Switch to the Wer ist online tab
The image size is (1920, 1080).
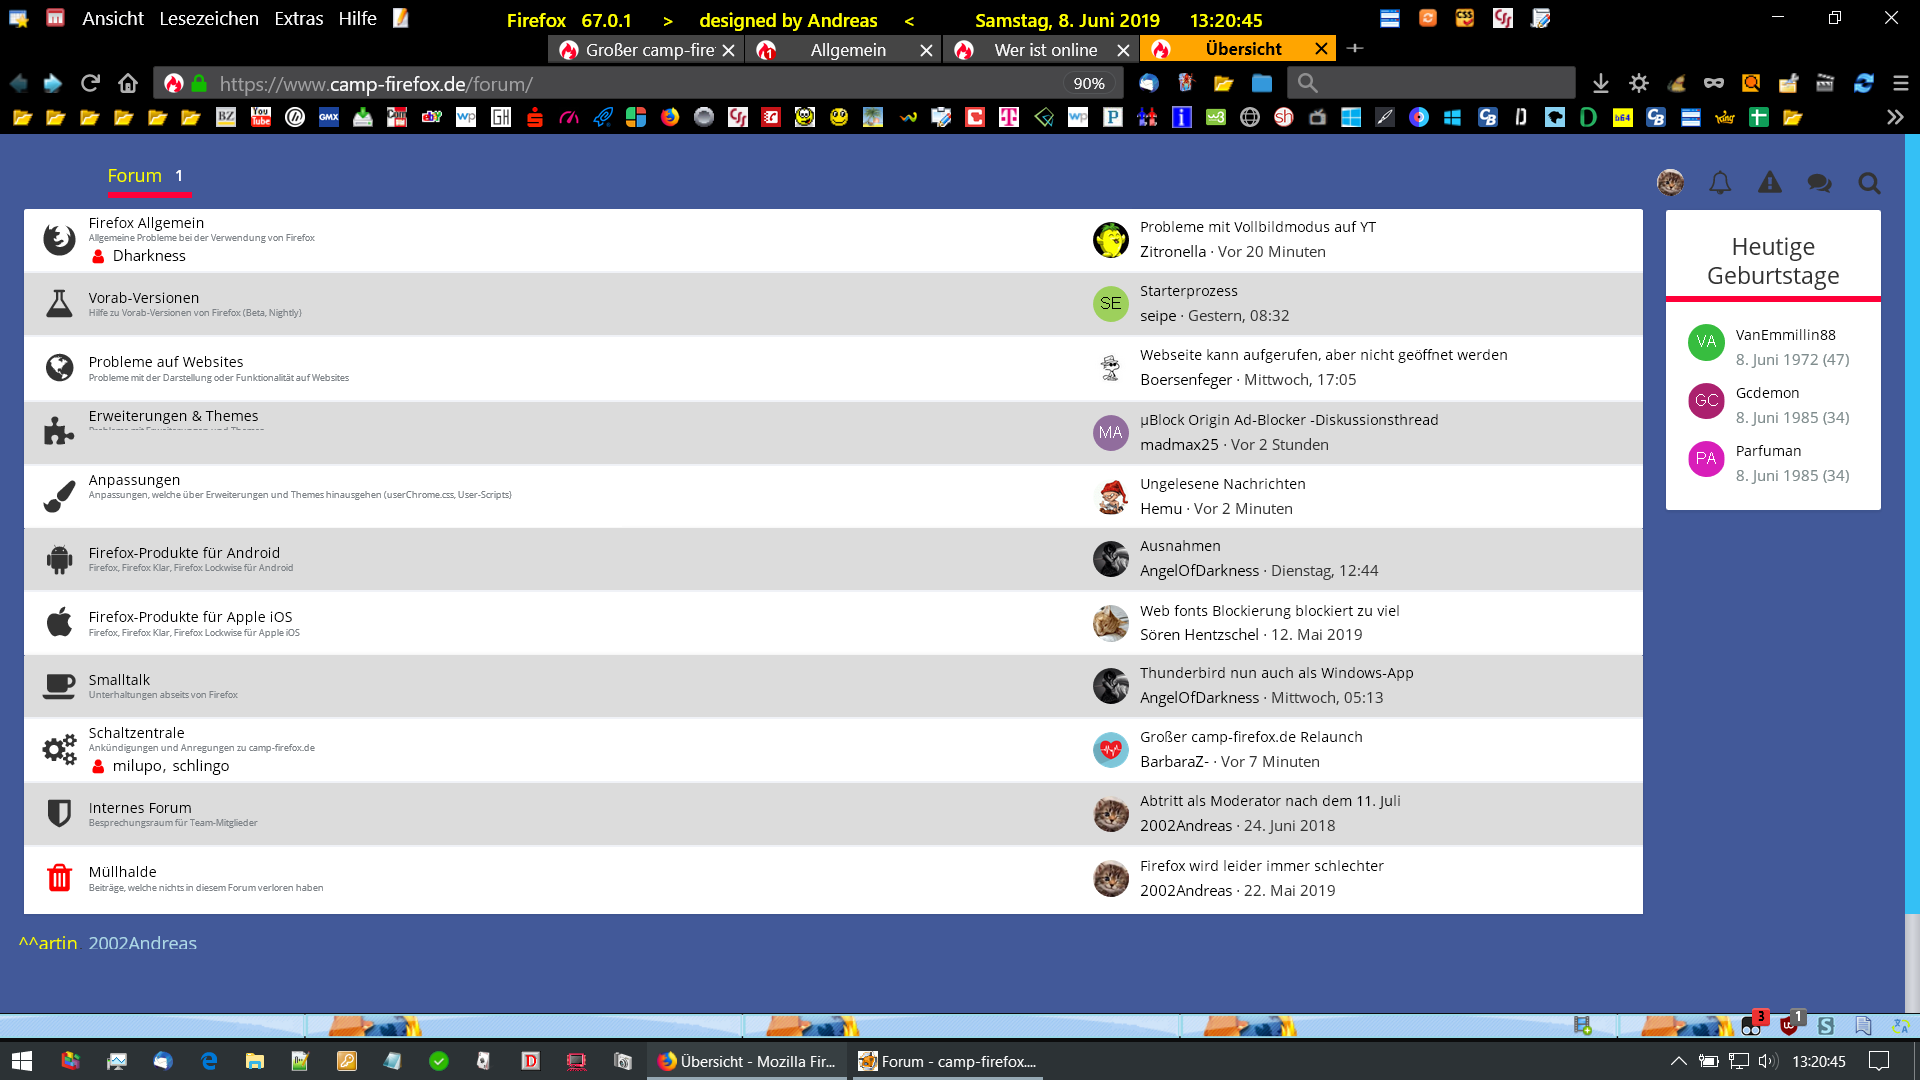click(x=1044, y=49)
